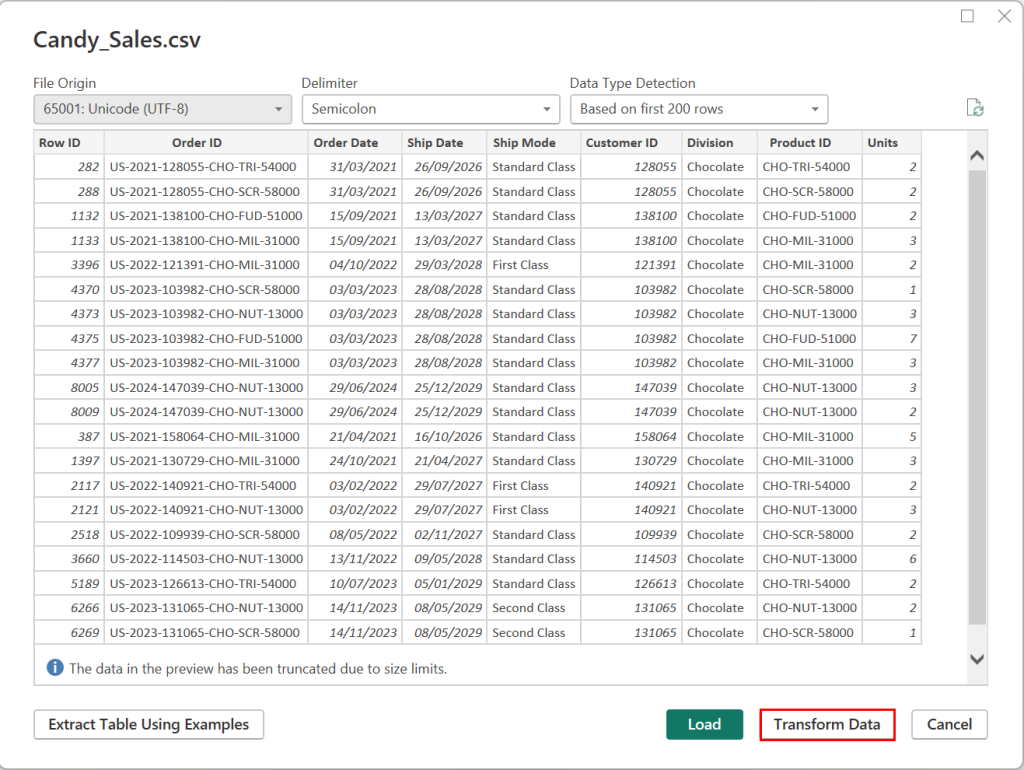The image size is (1024, 770).
Task: Click the Transform Data button
Action: 827,724
